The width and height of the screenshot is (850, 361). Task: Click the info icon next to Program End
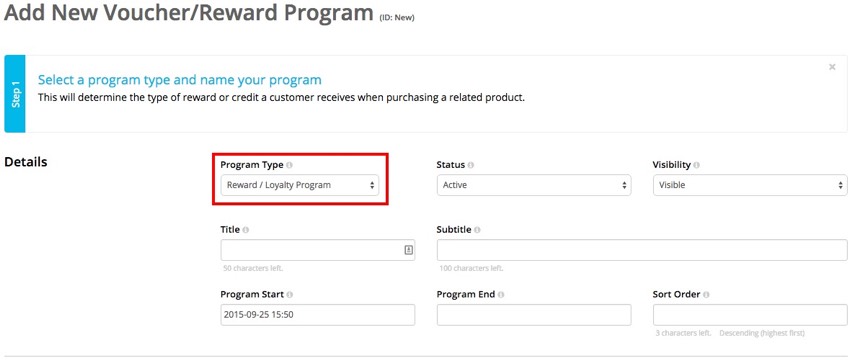tap(500, 295)
